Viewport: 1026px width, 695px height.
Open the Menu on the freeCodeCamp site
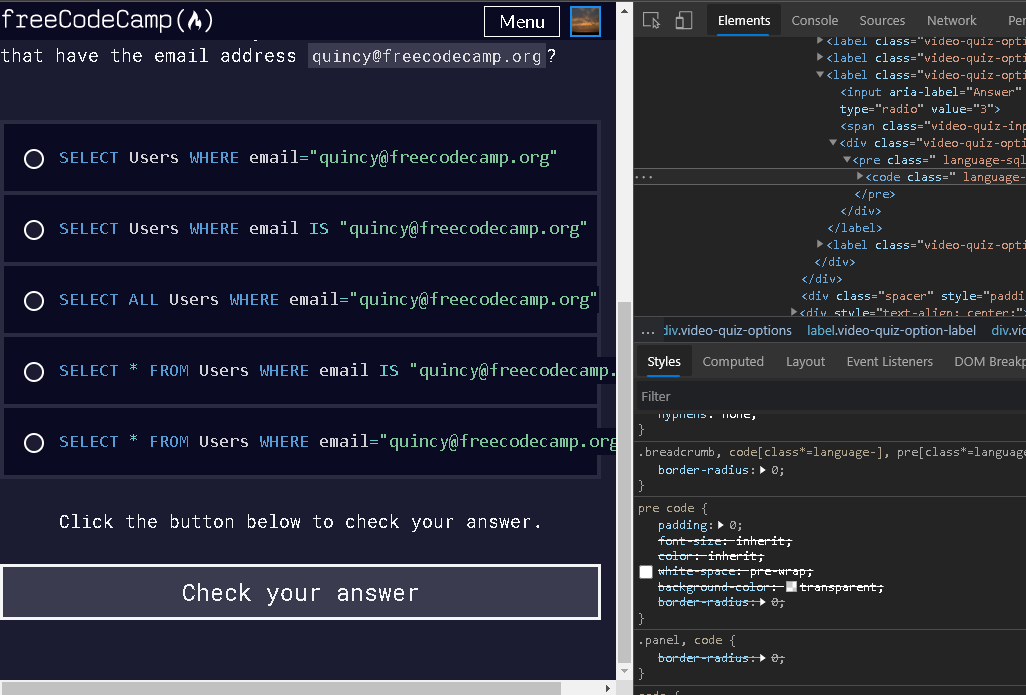tap(521, 20)
